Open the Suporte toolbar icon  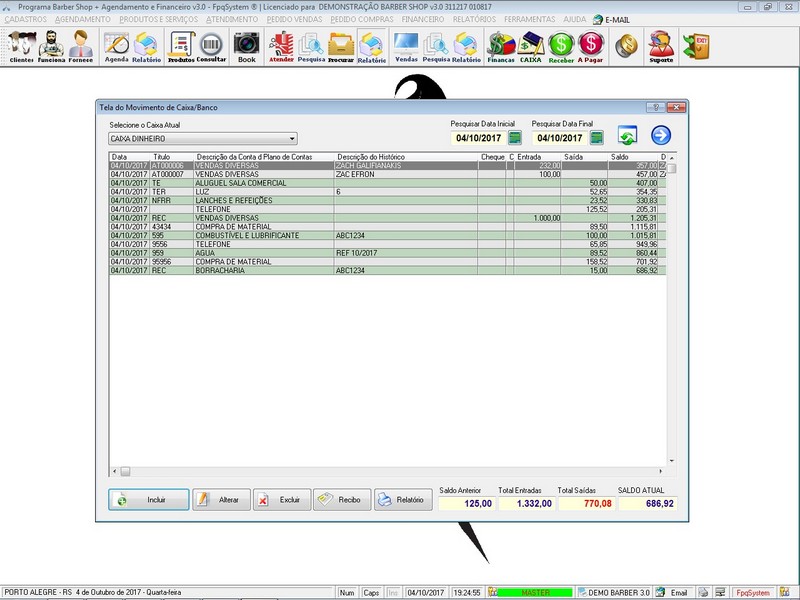[x=659, y=46]
